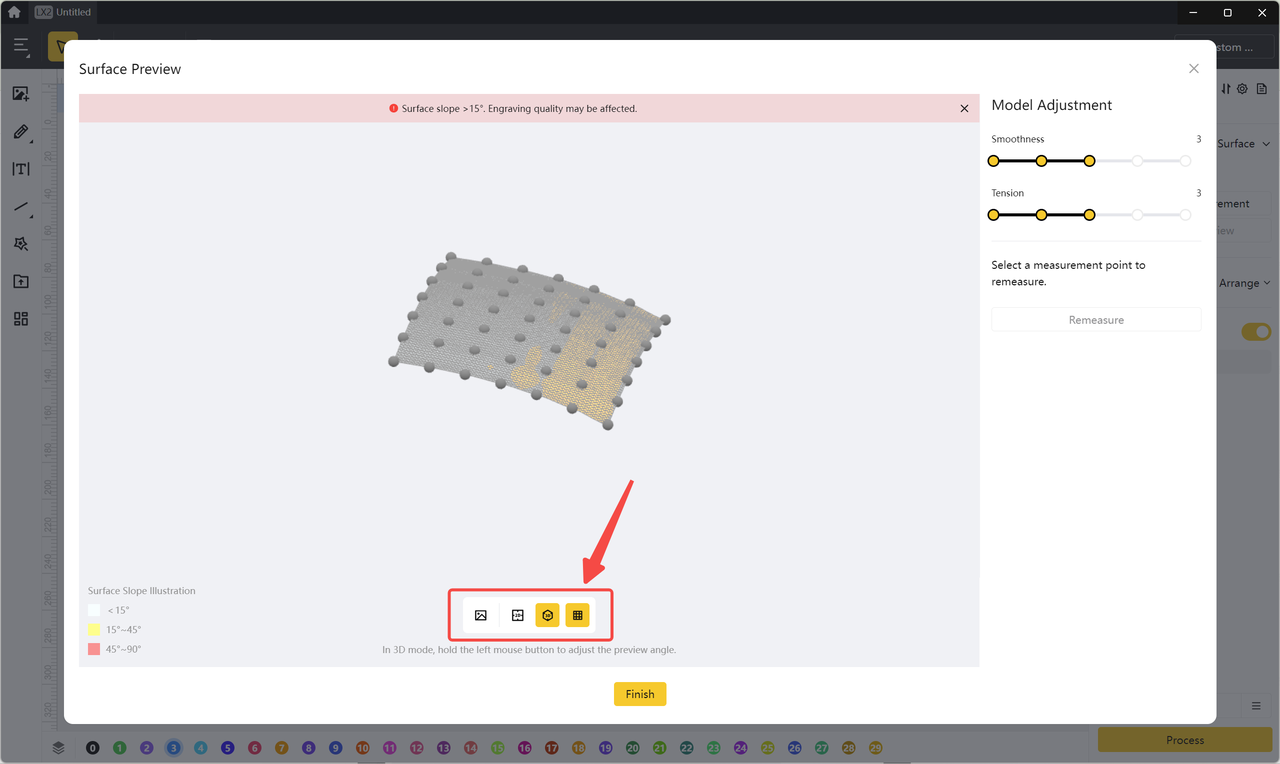
Task: Switch to 2D preview mode
Action: [x=517, y=615]
